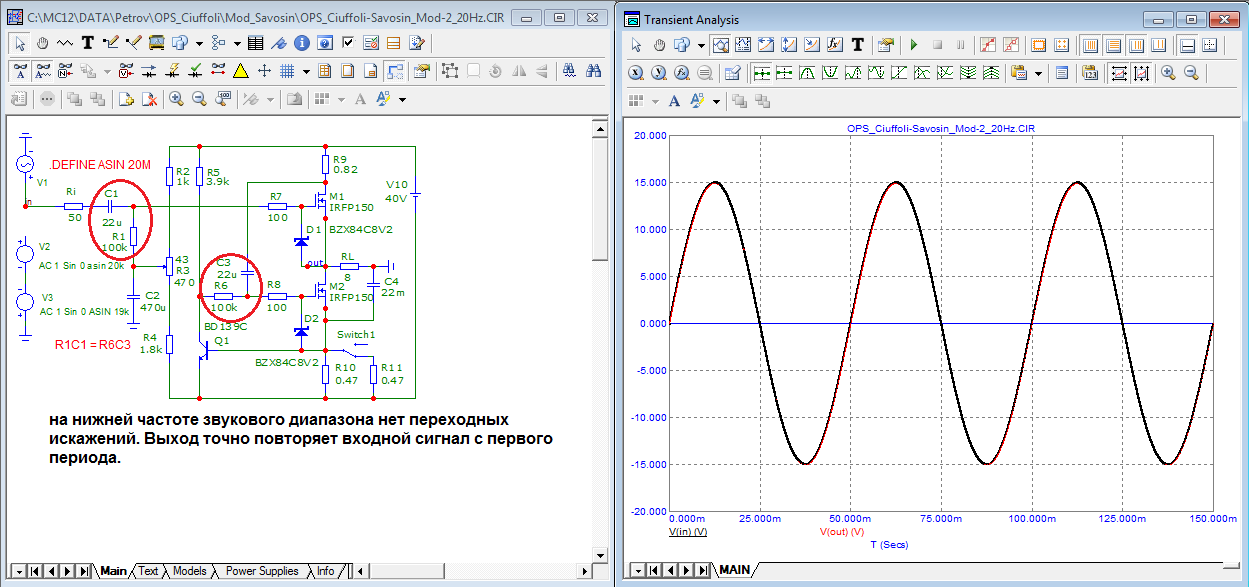The image size is (1249, 587).
Task: Zoom out on the Transient Analysis plot
Action: (1190, 73)
